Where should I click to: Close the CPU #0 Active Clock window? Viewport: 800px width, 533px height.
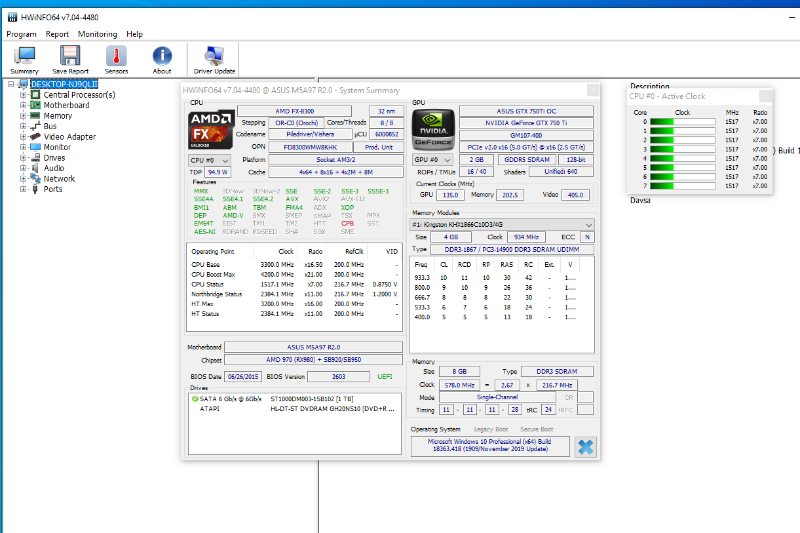coord(766,96)
